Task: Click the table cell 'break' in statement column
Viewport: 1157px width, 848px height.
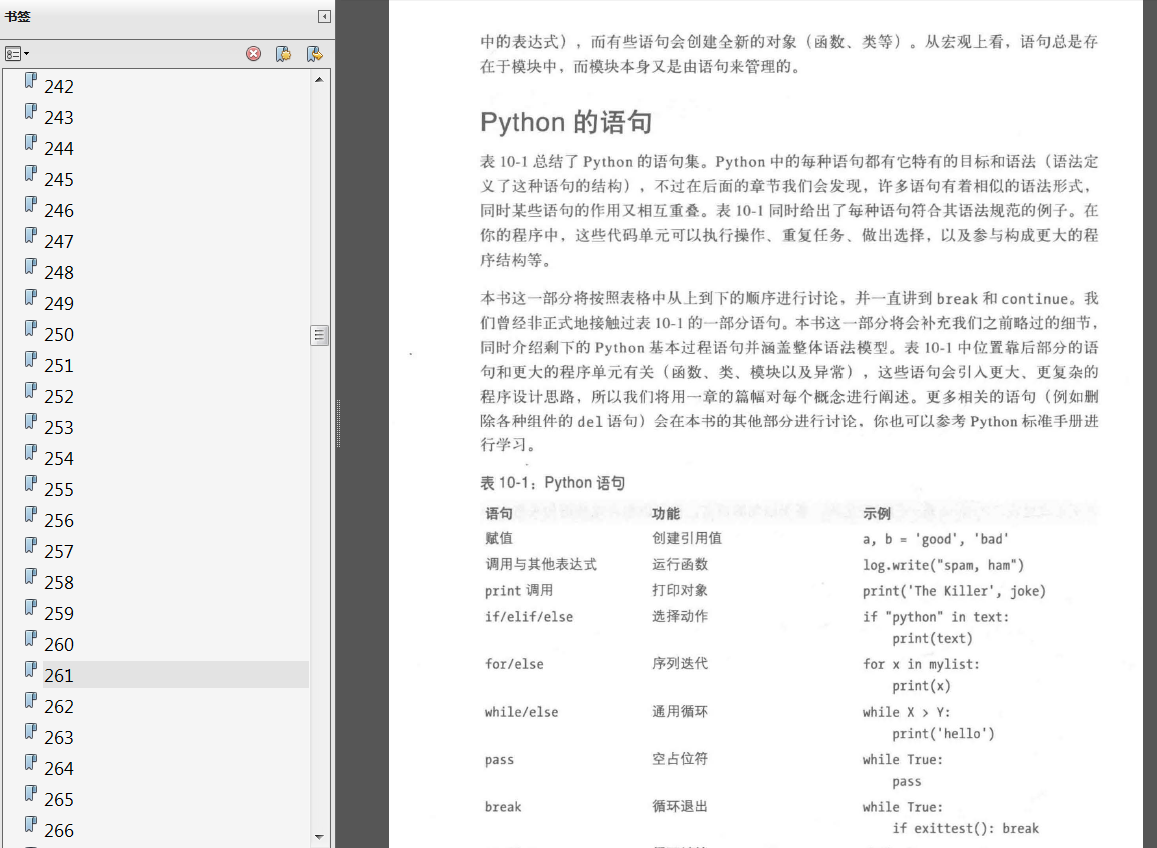Action: point(503,807)
